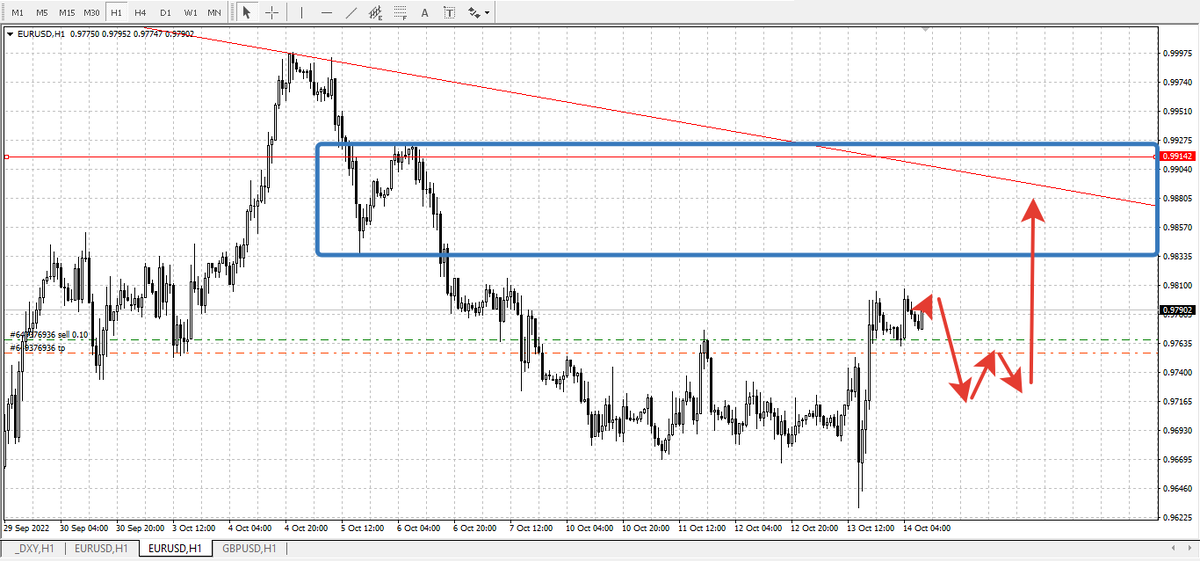Pick the vertical line drawing tool
Image resolution: width=1200 pixels, height=561 pixels.
pyautogui.click(x=302, y=13)
